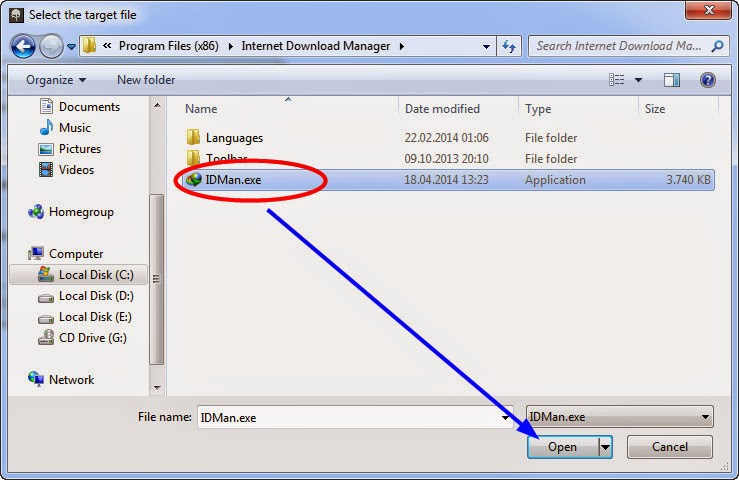The image size is (739, 480).
Task: Click Languages date 22.02.2014 01:06
Action: [446, 138]
